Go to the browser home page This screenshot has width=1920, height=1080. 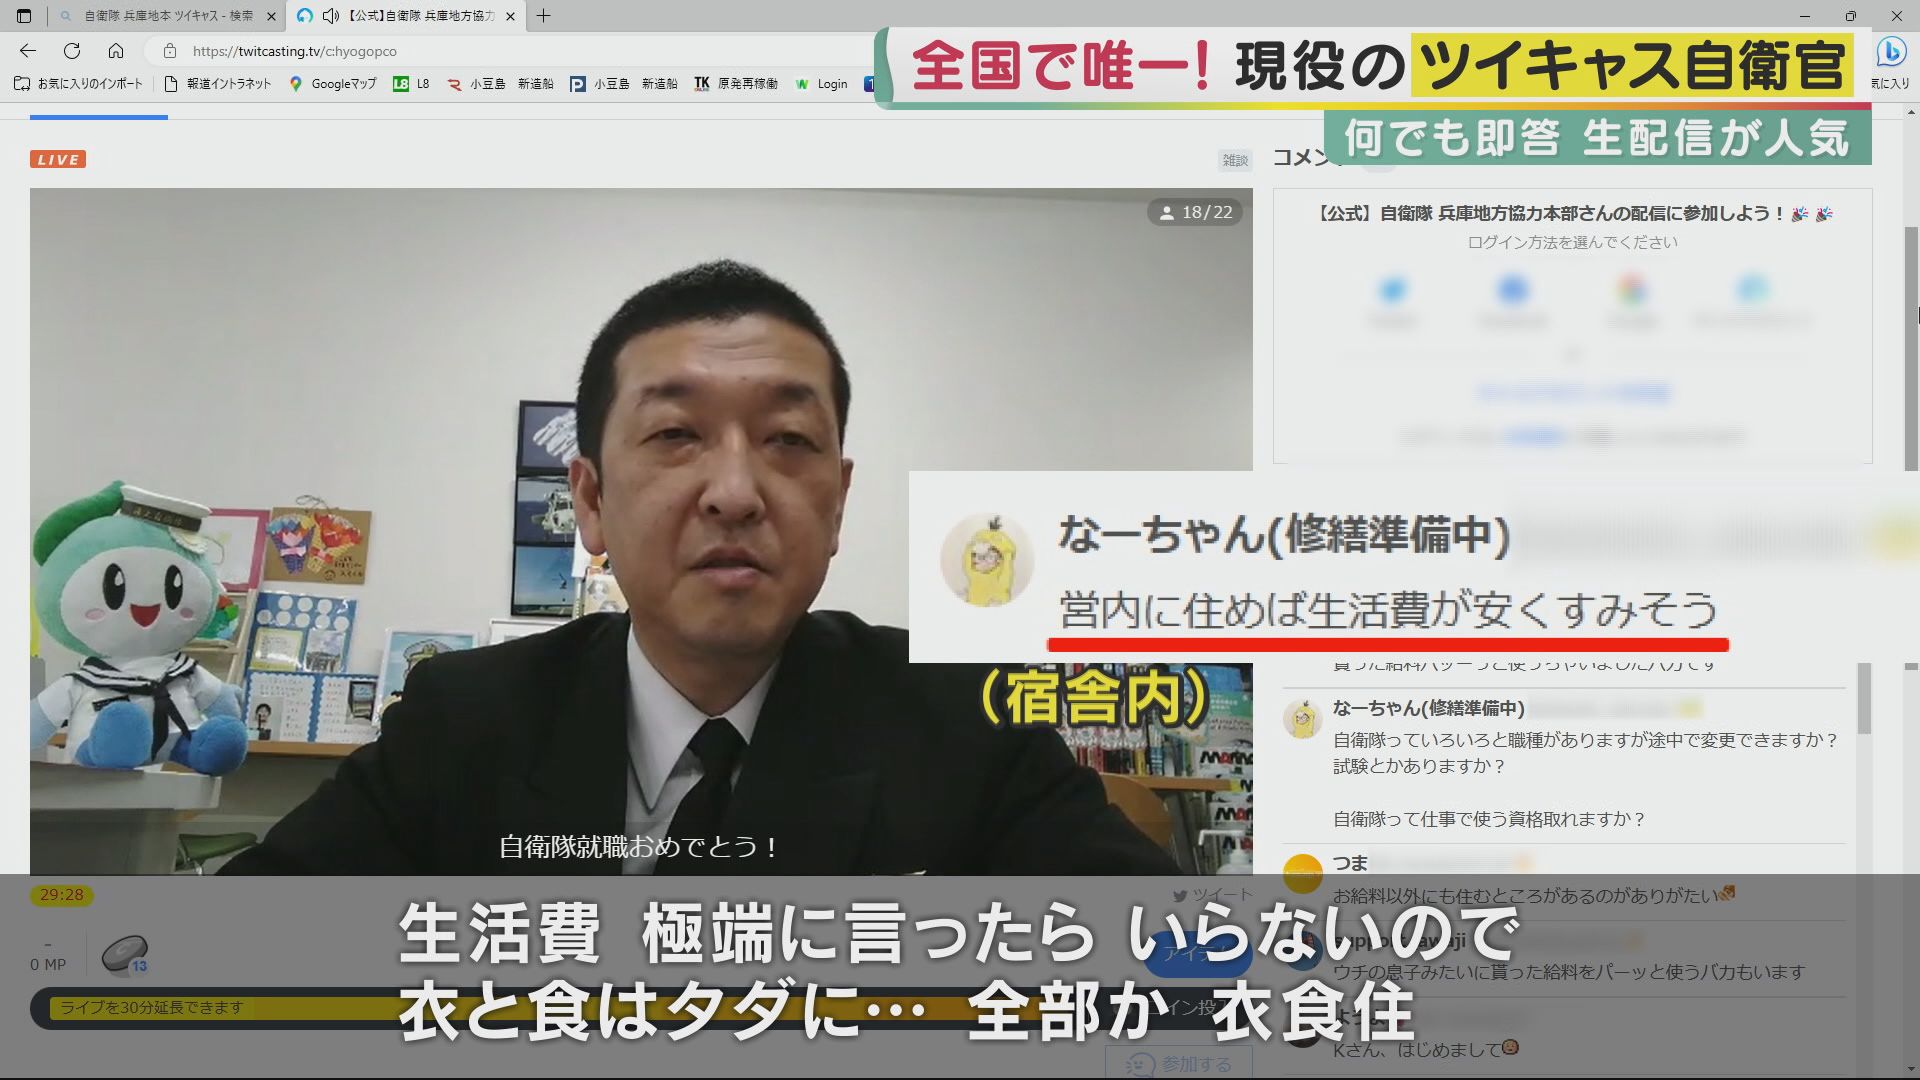(116, 51)
